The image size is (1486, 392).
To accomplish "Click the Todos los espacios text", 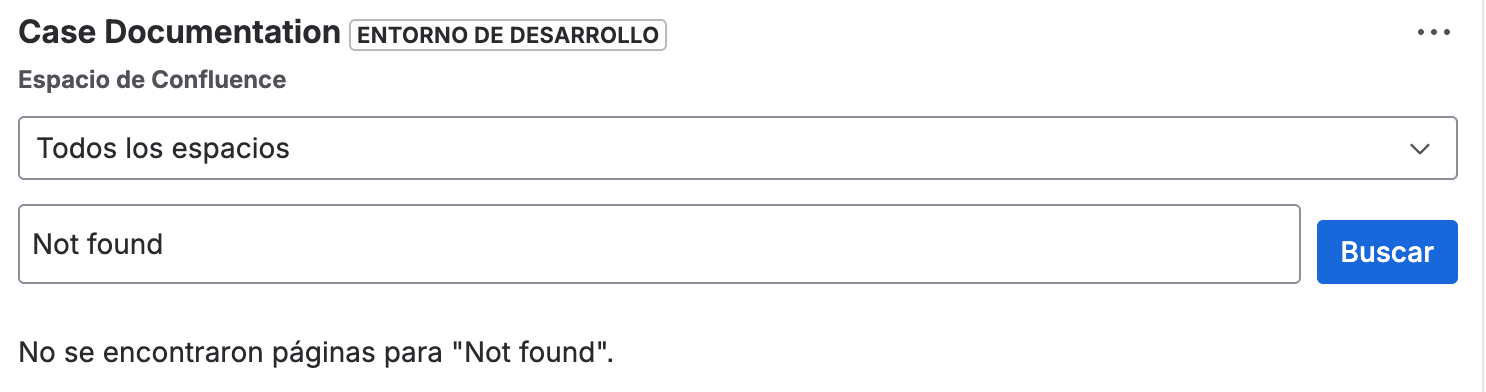I will point(163,149).
